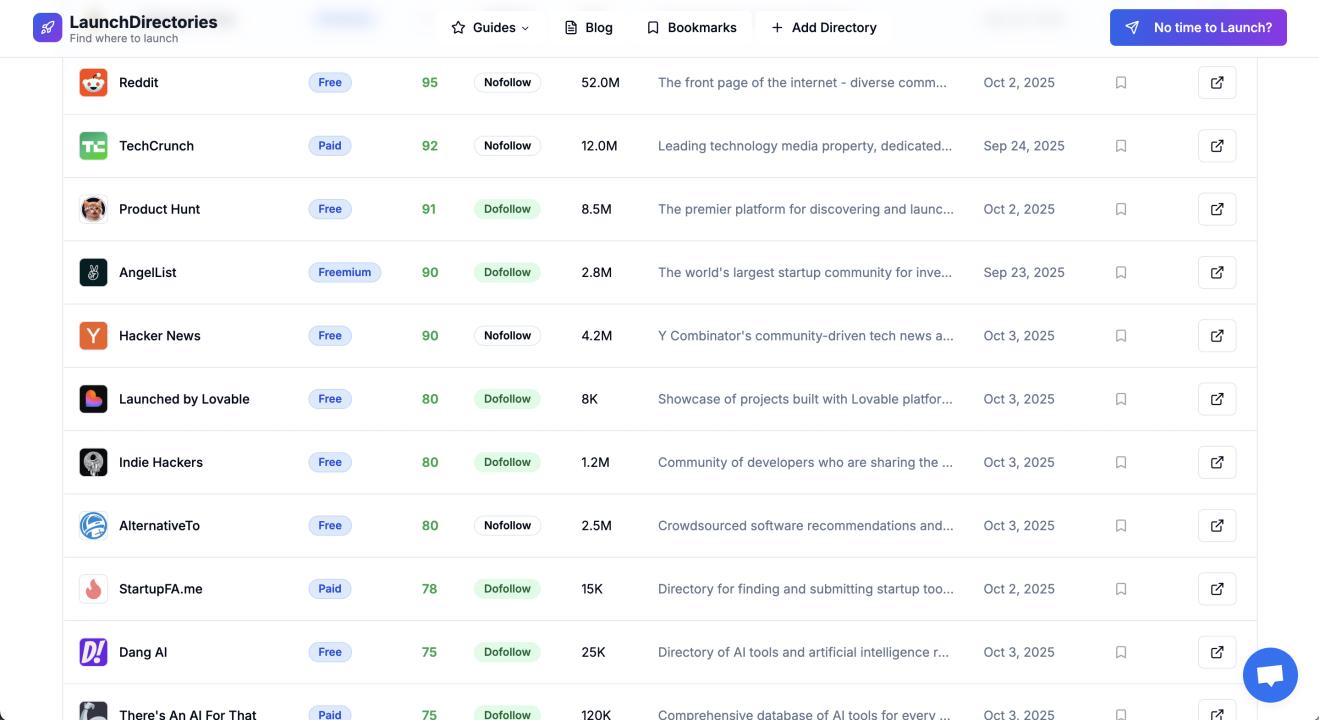The image size is (1319, 720).
Task: Click the Dang AI logo icon
Action: (x=93, y=652)
